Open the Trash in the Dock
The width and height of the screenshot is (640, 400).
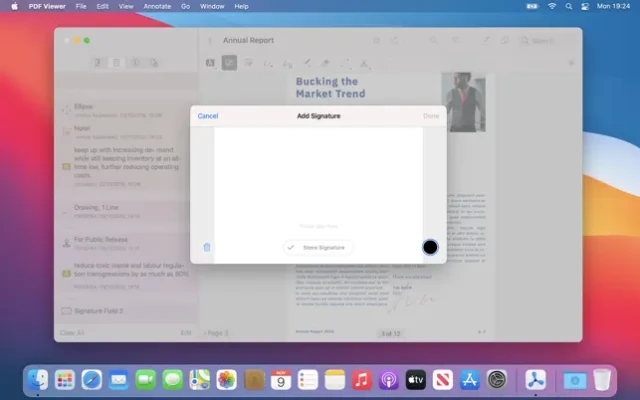602,380
